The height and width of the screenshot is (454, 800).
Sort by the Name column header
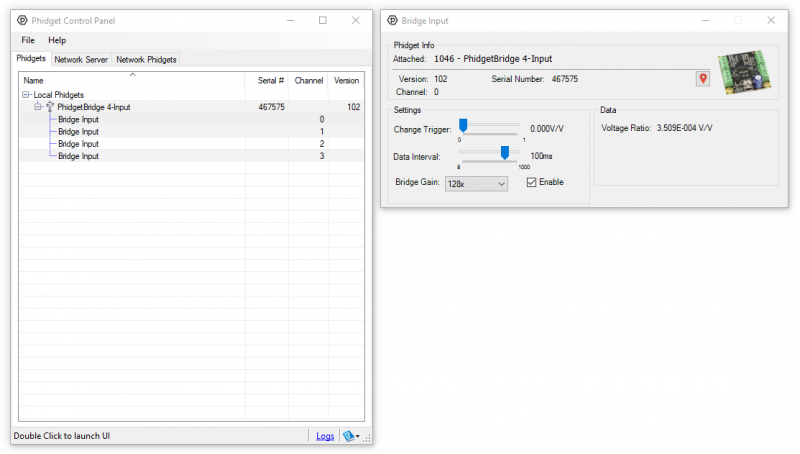132,81
